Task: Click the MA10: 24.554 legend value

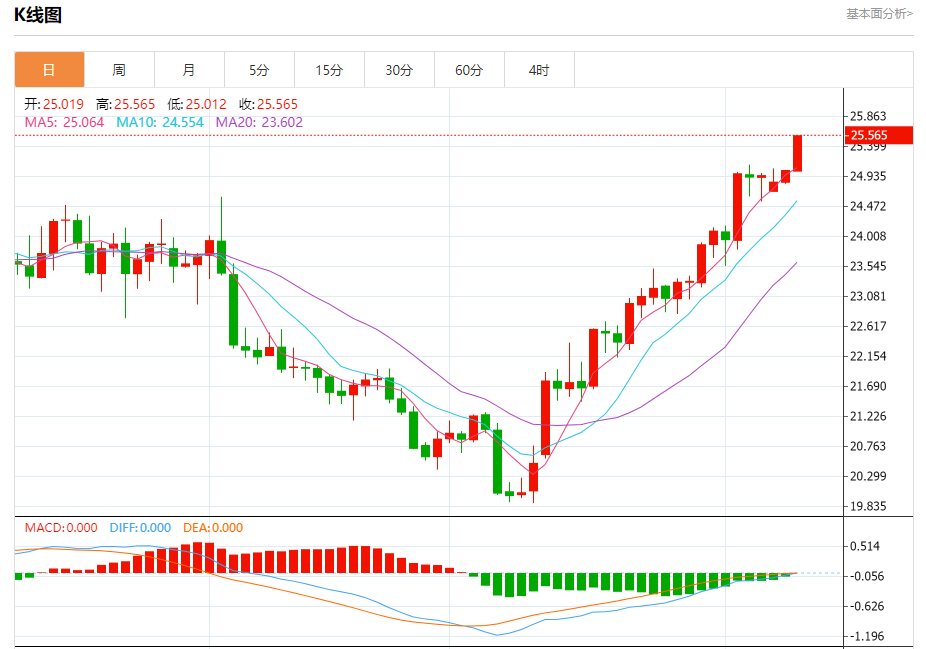Action: click(x=159, y=122)
